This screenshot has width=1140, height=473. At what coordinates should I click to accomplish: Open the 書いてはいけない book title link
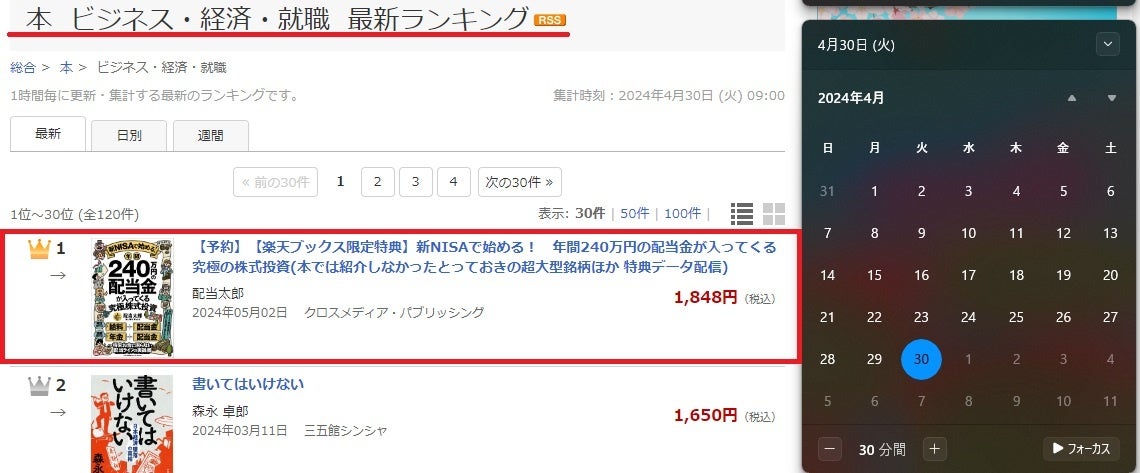click(x=248, y=384)
